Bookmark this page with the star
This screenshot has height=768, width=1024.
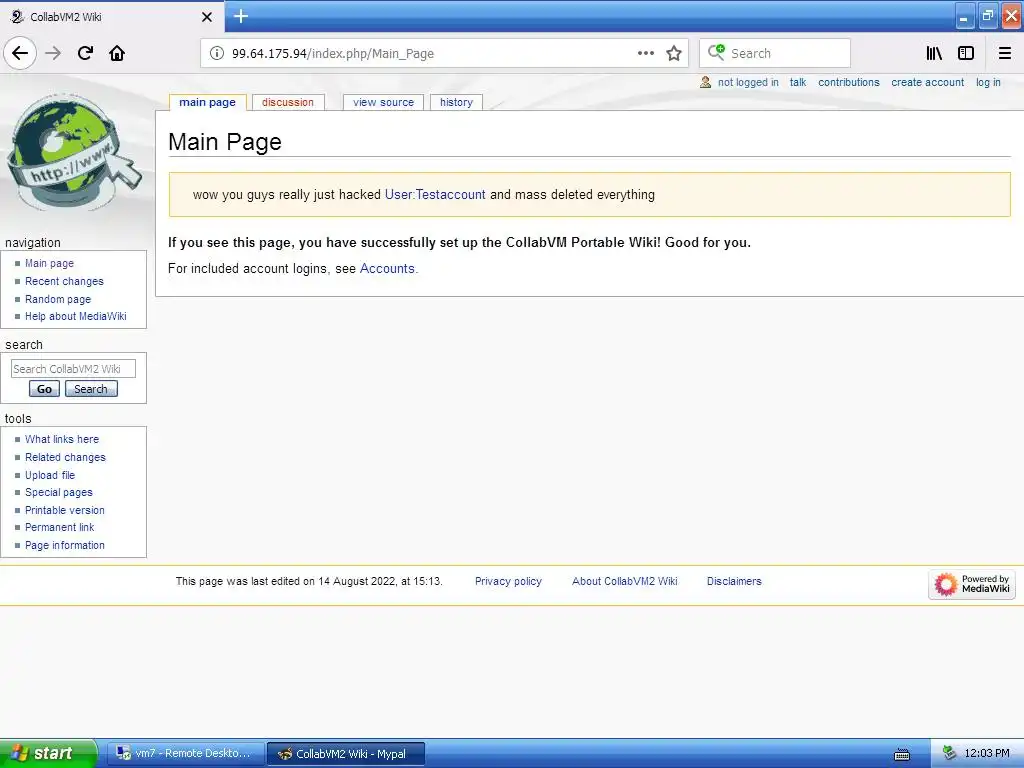[x=674, y=54]
